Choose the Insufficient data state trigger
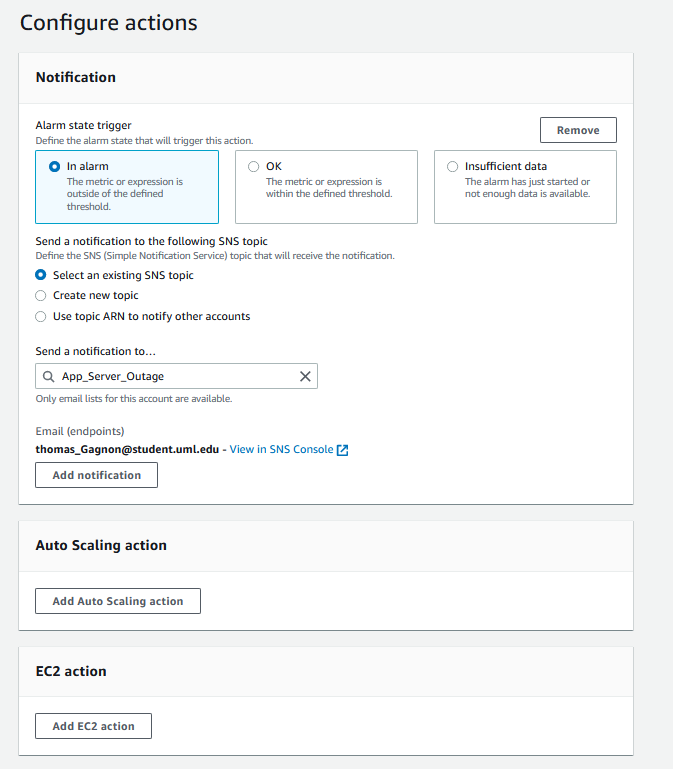This screenshot has height=769, width=673. (x=453, y=167)
